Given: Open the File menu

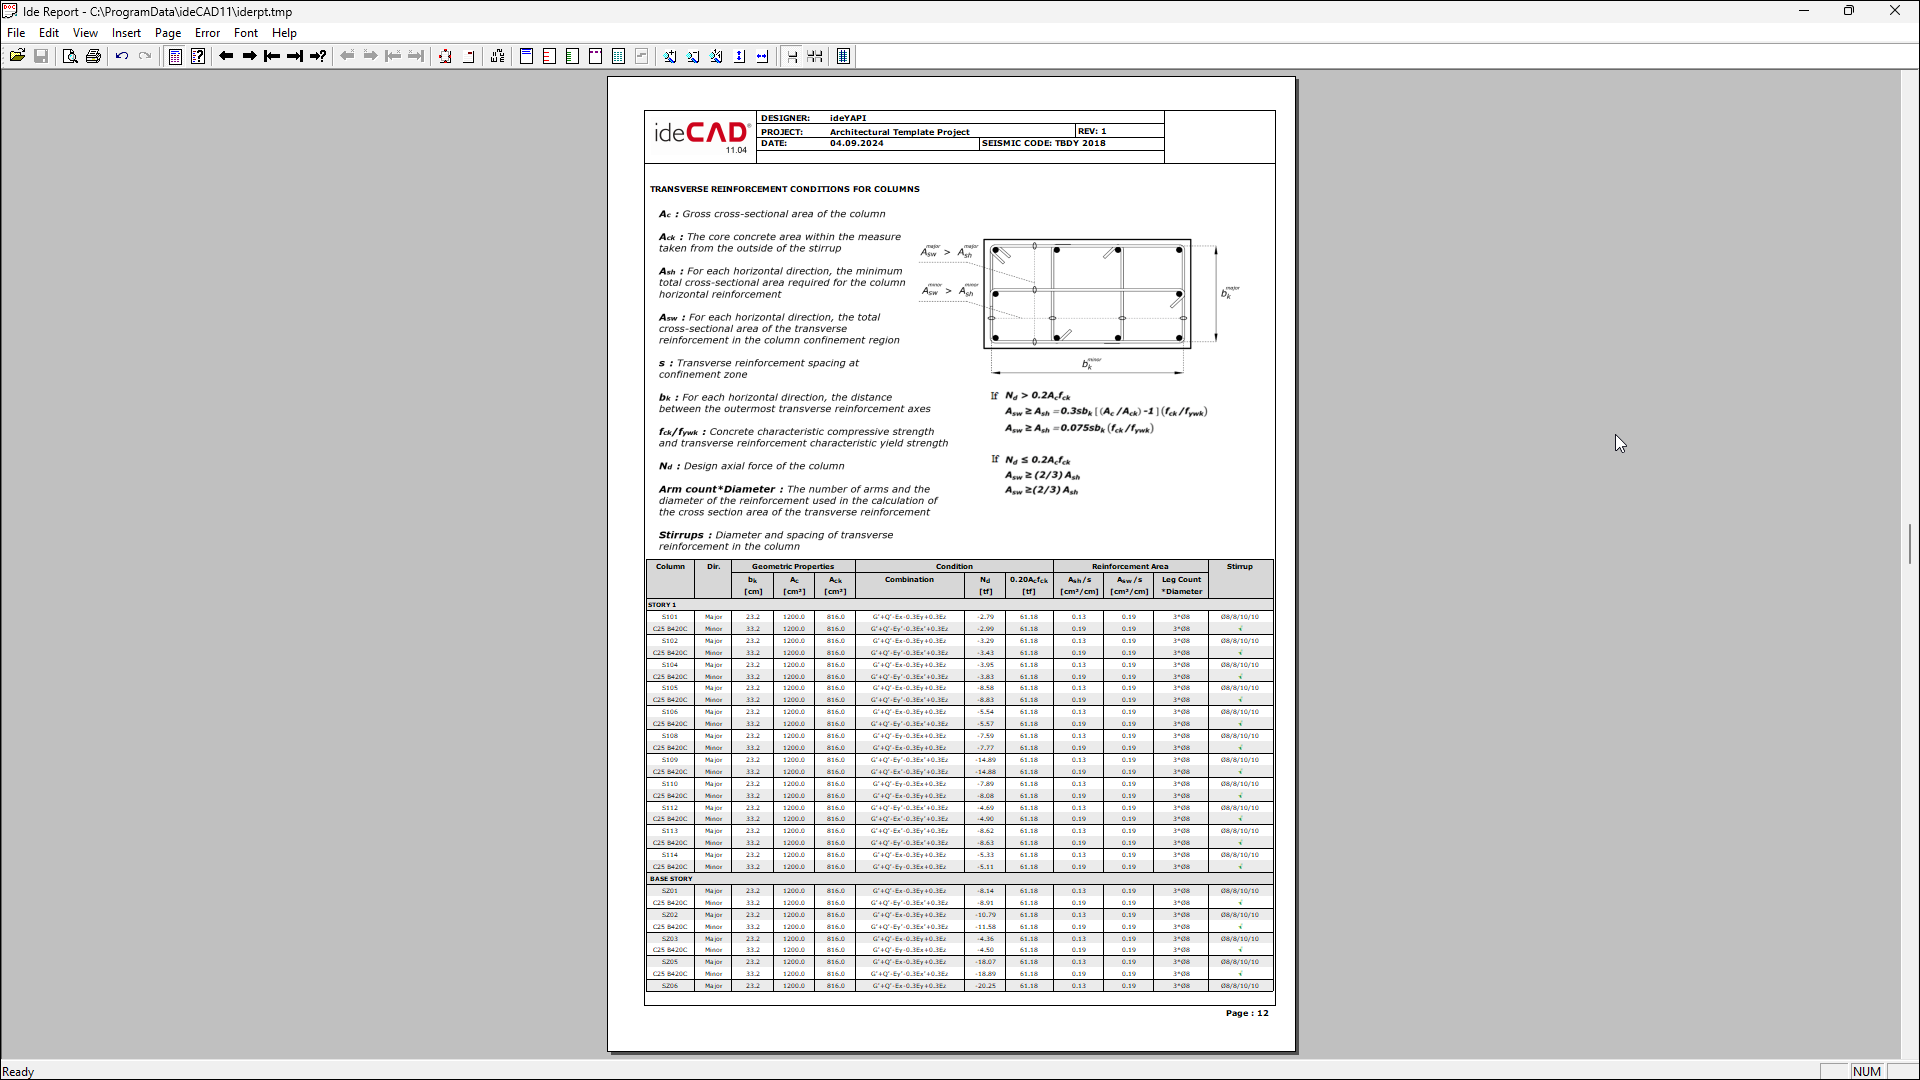Looking at the screenshot, I should pos(16,33).
